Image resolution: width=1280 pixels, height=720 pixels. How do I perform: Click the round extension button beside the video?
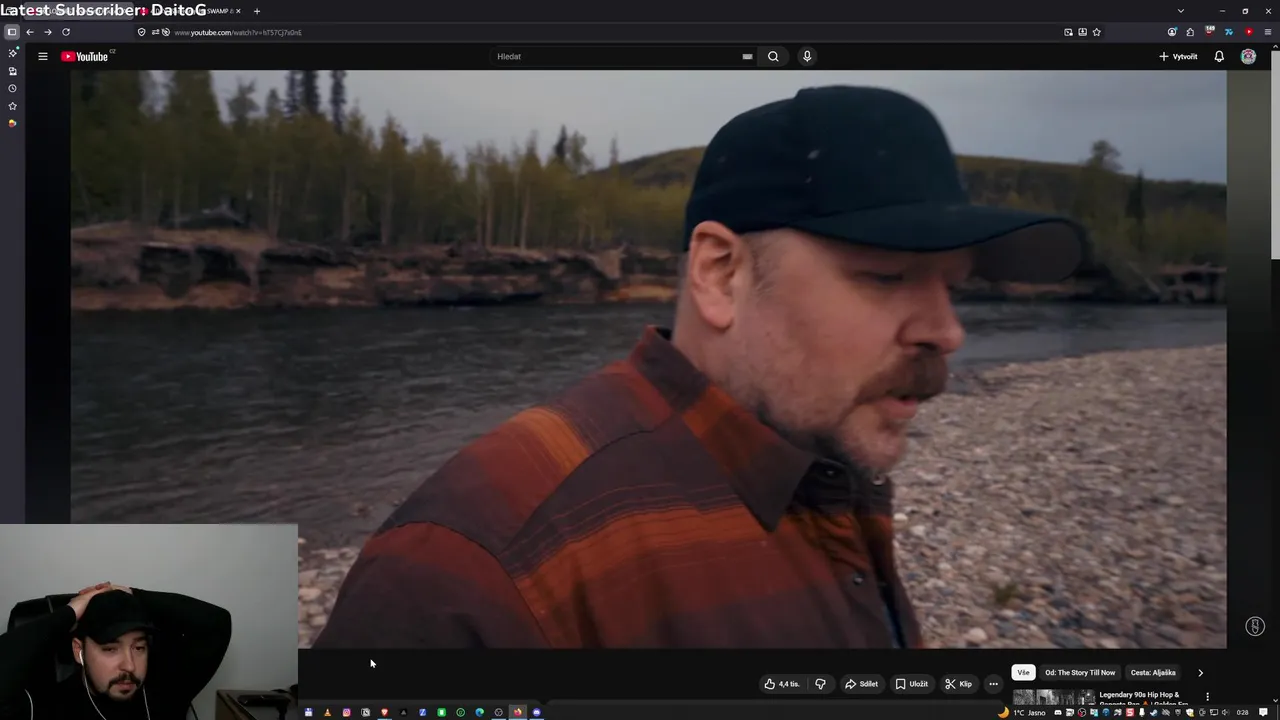[1255, 626]
